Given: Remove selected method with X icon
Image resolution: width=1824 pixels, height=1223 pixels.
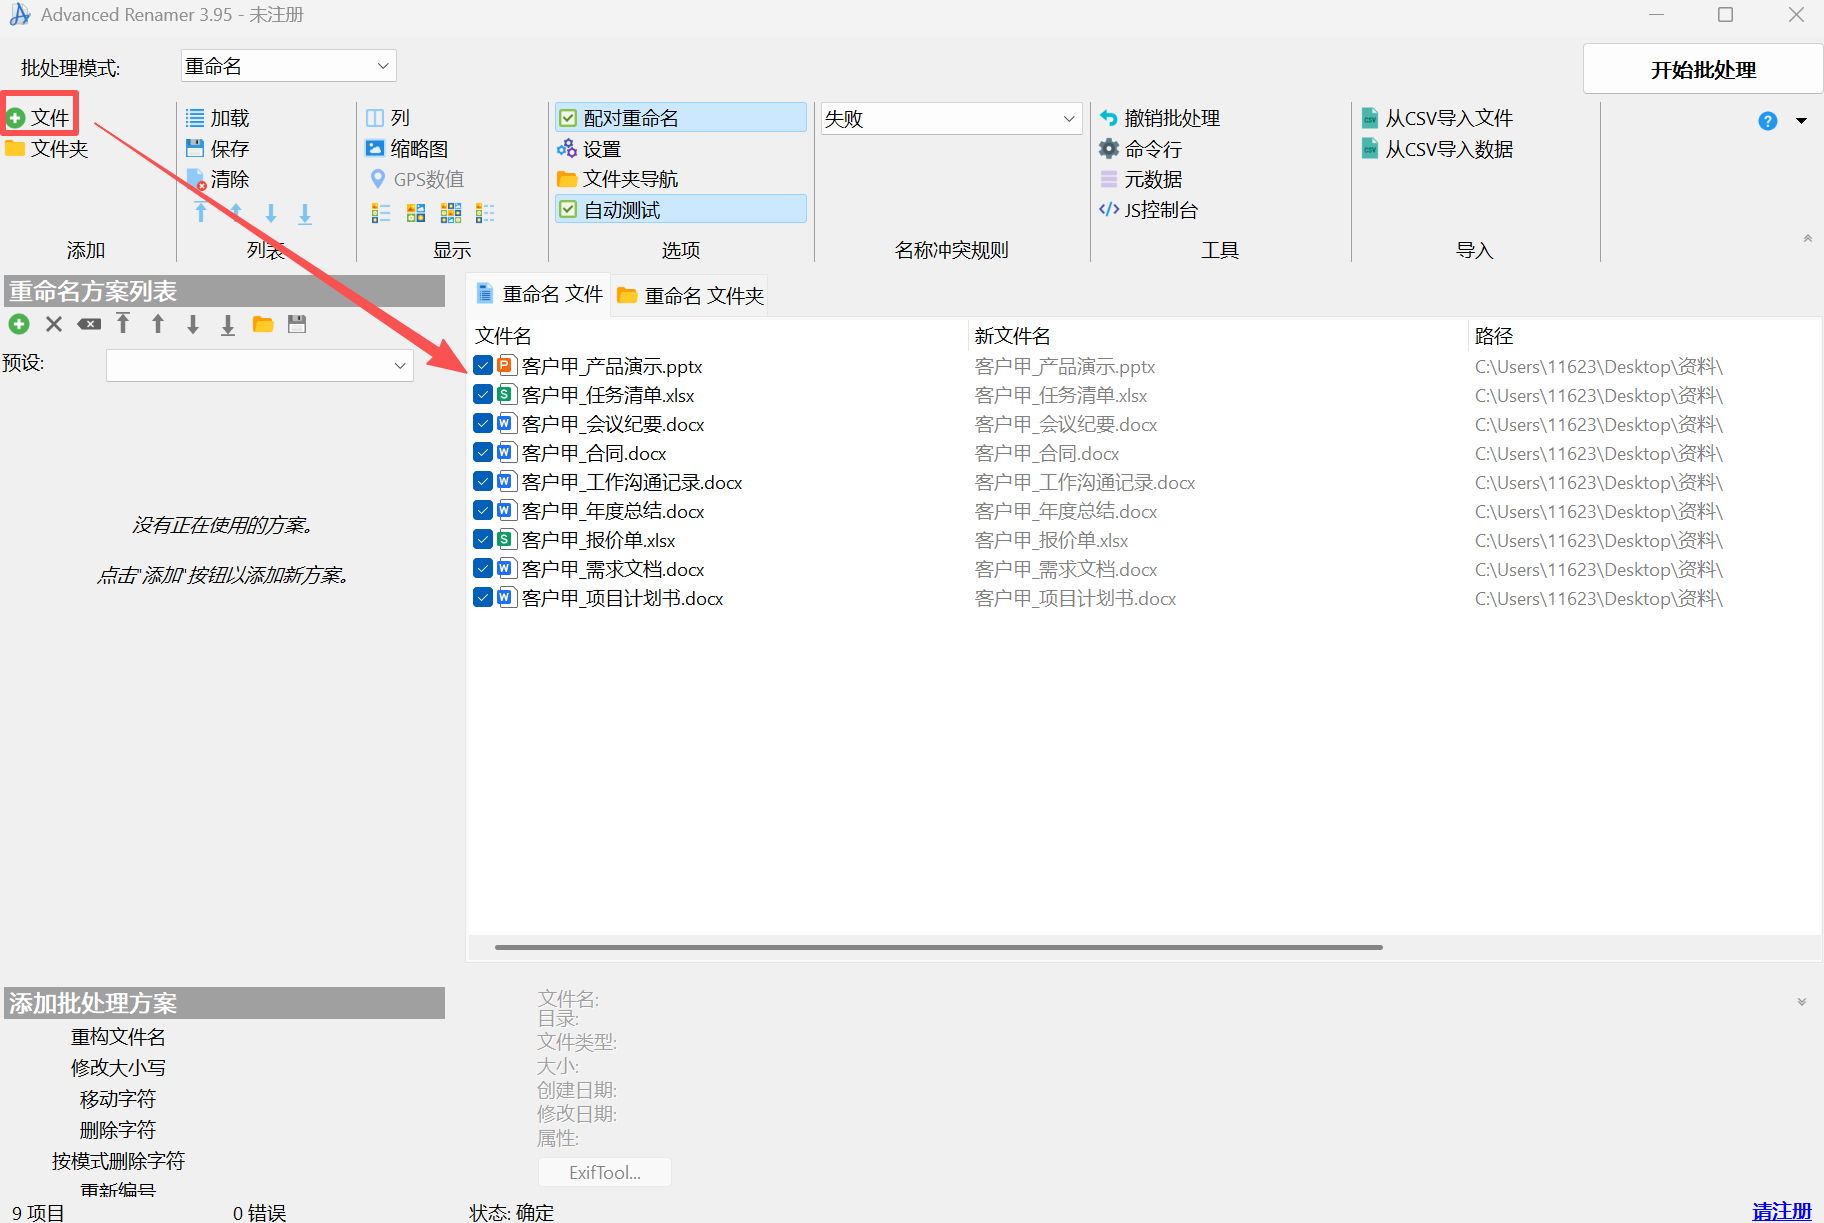Looking at the screenshot, I should [54, 324].
